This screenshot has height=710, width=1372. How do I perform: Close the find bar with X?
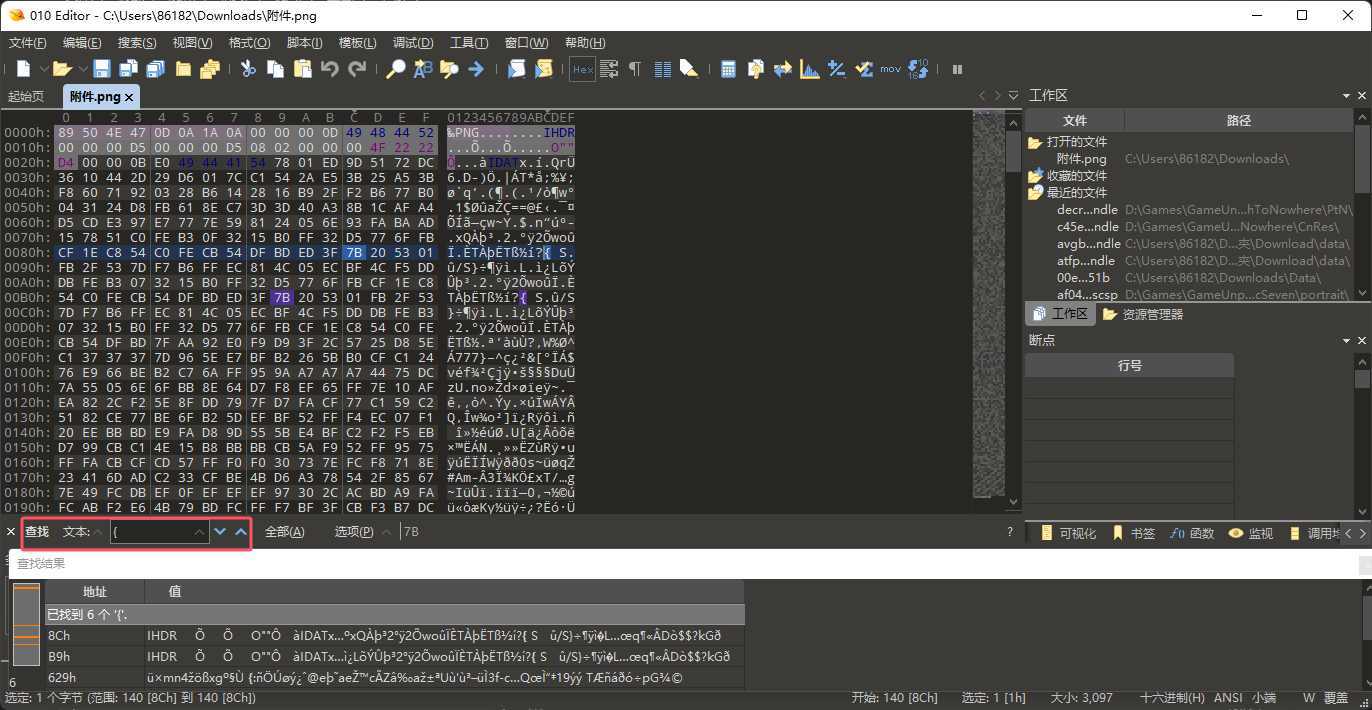click(x=11, y=532)
